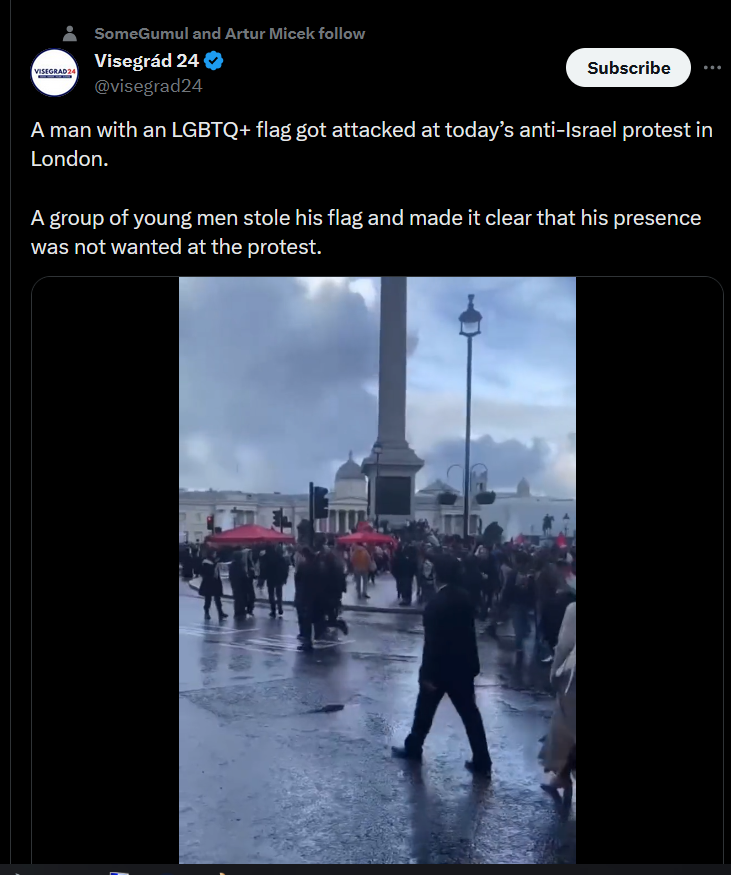Click the walking man in dark suit
The height and width of the screenshot is (875, 731).
click(x=446, y=664)
